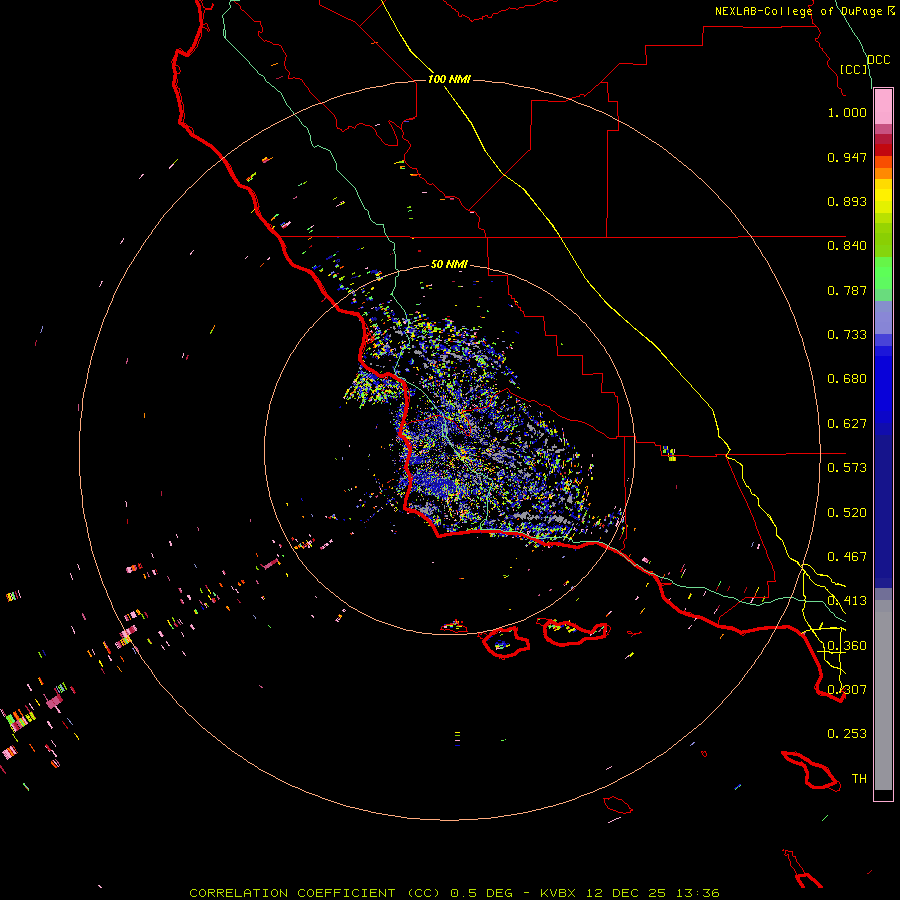Click the 100 NMI range ring label
Screen dimensions: 900x900
[x=449, y=79]
